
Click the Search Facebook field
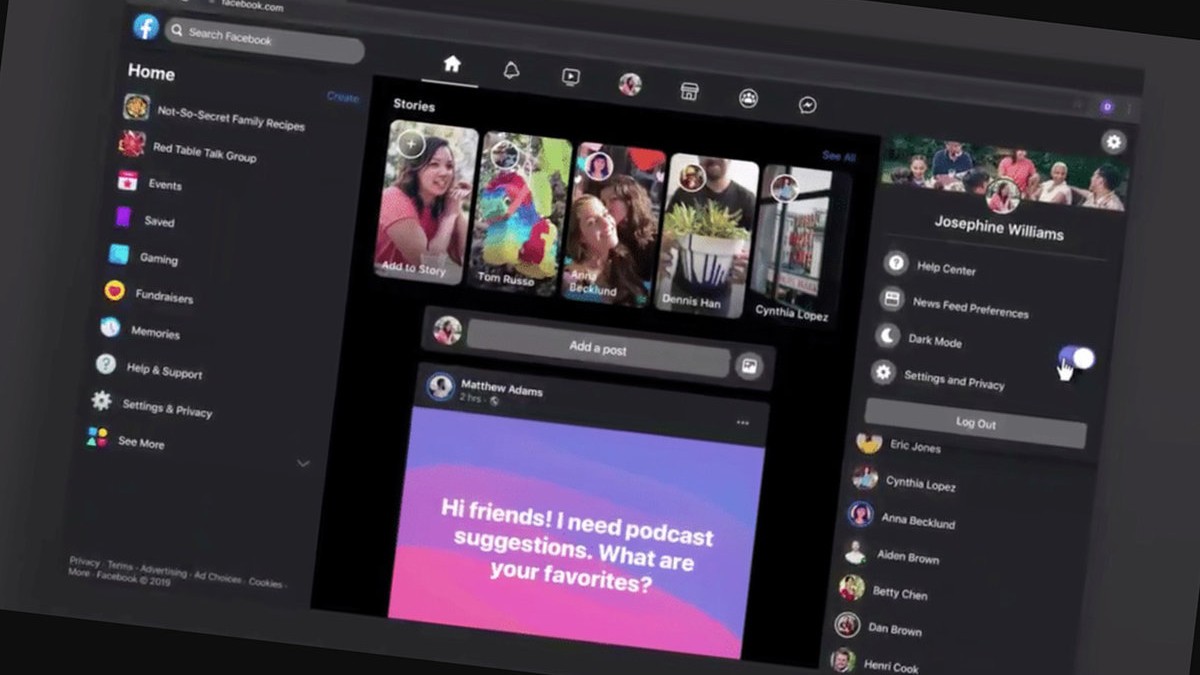pos(265,41)
